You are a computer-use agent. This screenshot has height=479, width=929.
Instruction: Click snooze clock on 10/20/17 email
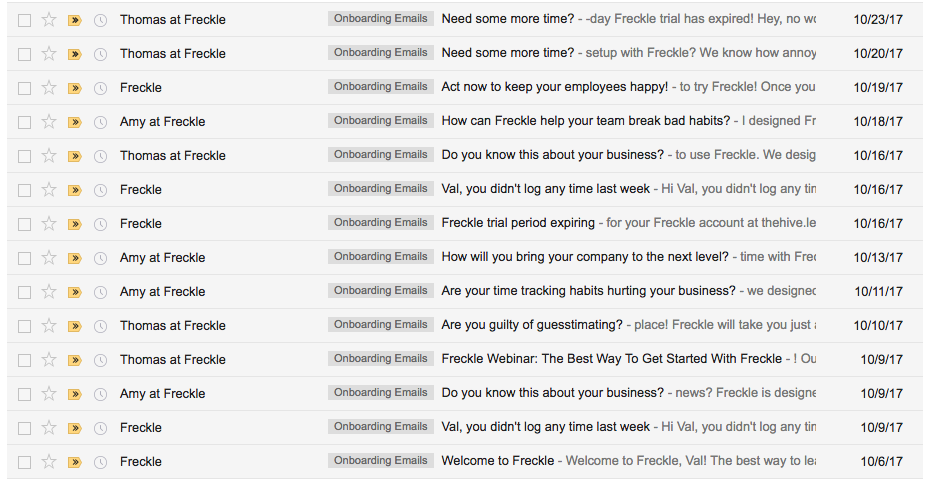point(101,54)
